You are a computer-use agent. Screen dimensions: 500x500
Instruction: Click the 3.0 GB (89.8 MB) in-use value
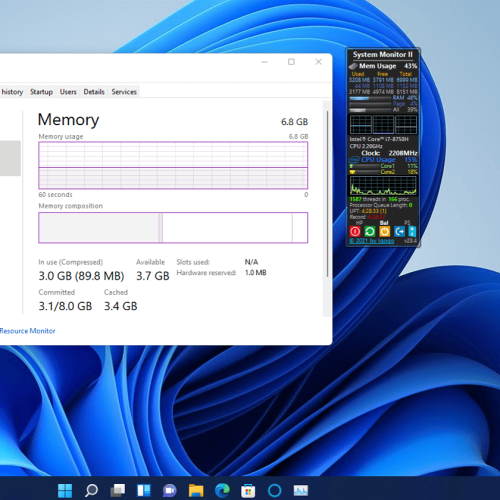(x=81, y=276)
